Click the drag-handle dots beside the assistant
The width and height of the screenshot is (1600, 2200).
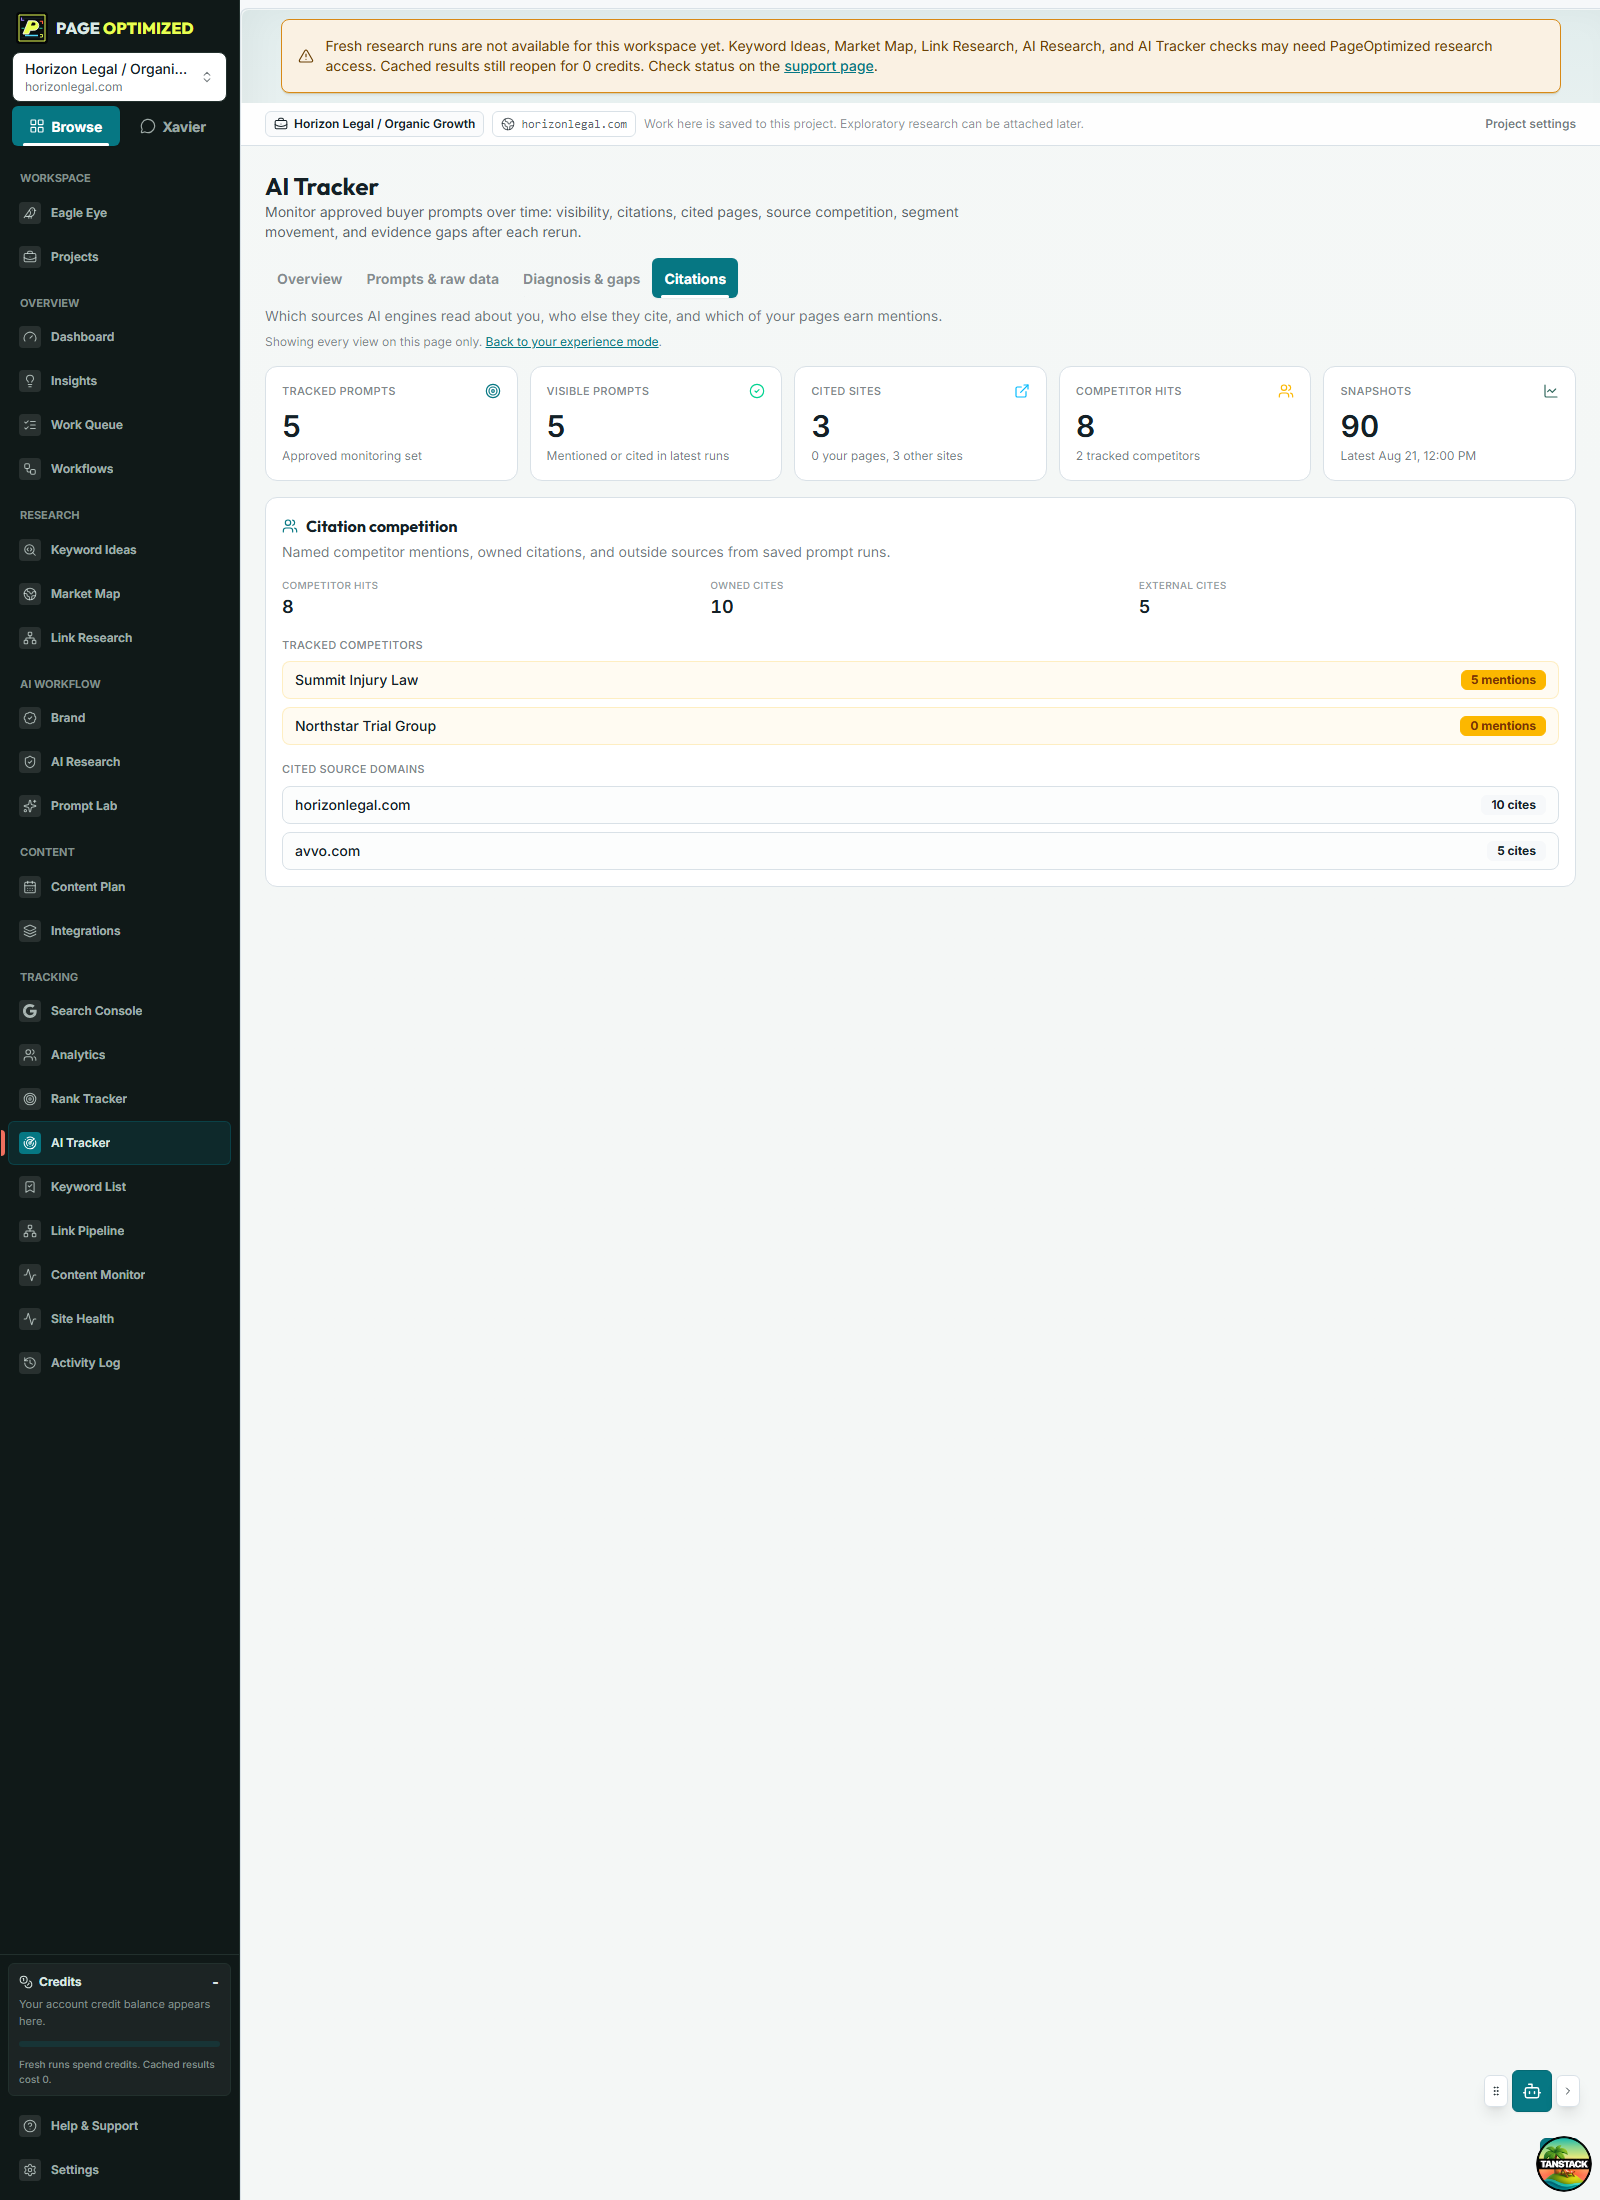(x=1496, y=2091)
